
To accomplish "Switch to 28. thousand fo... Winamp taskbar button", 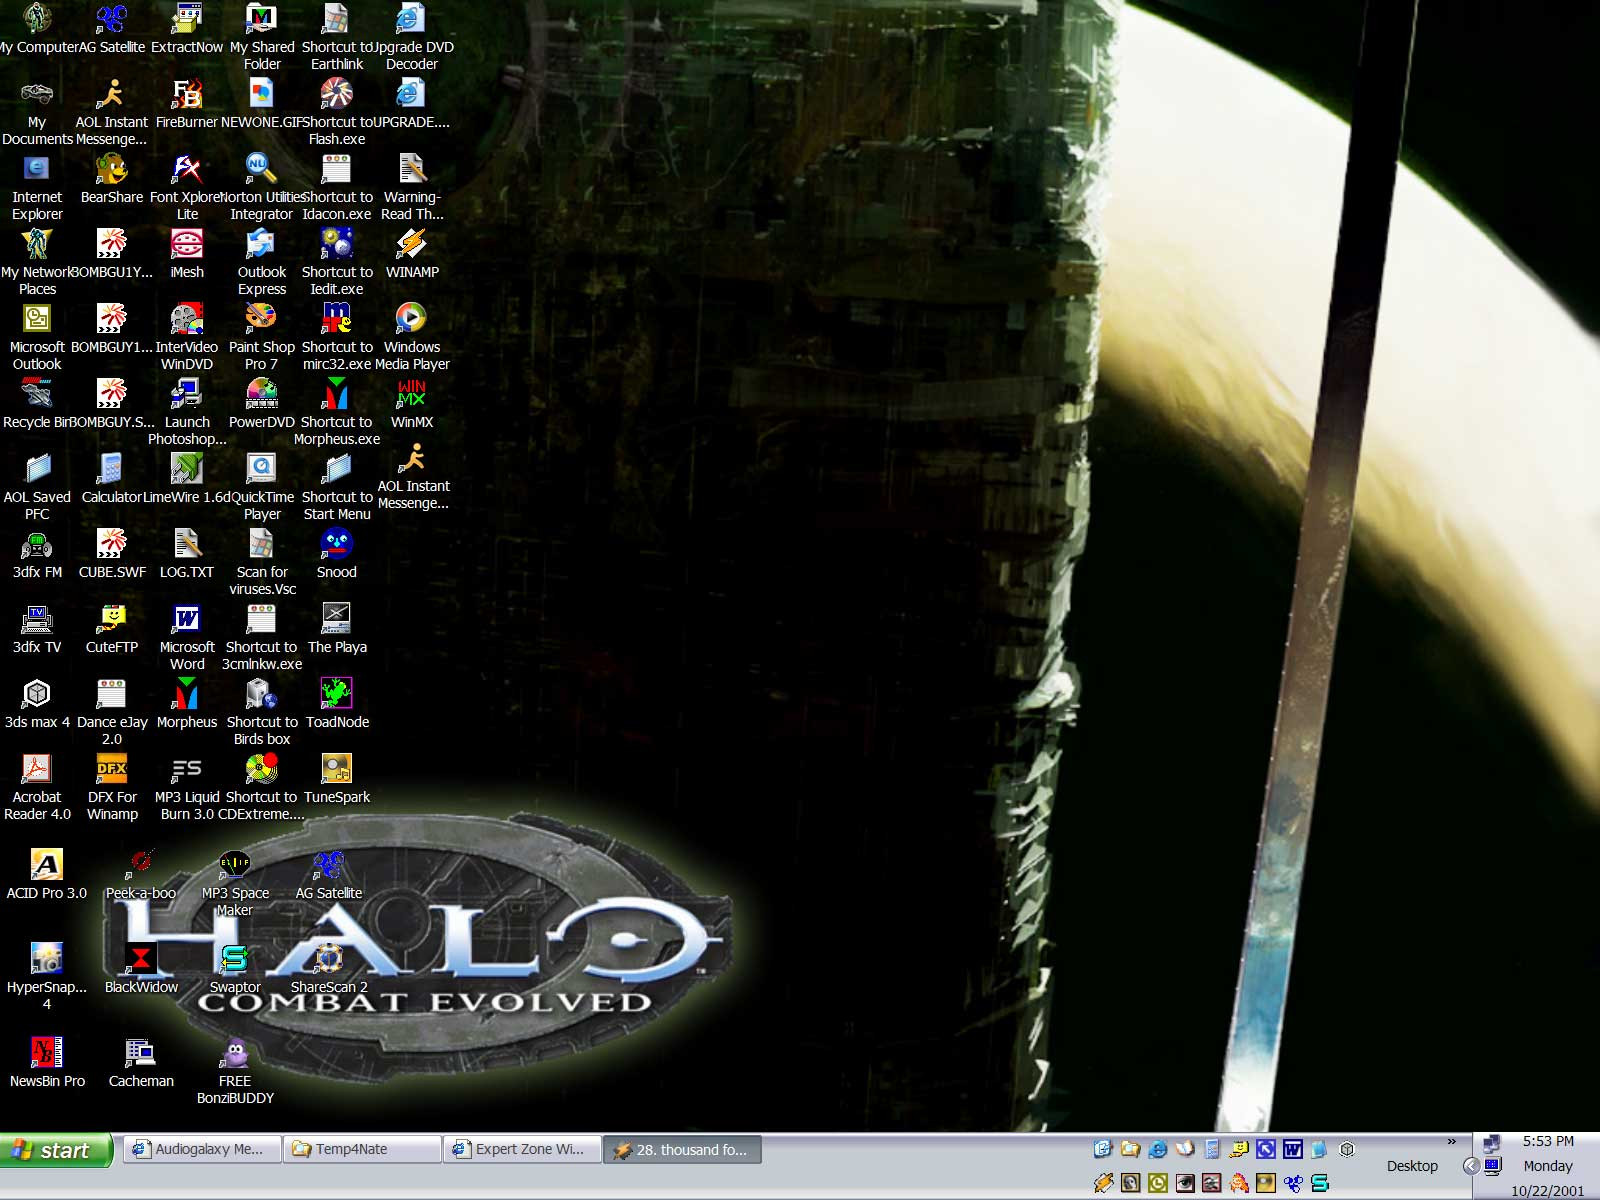I will 682,1150.
